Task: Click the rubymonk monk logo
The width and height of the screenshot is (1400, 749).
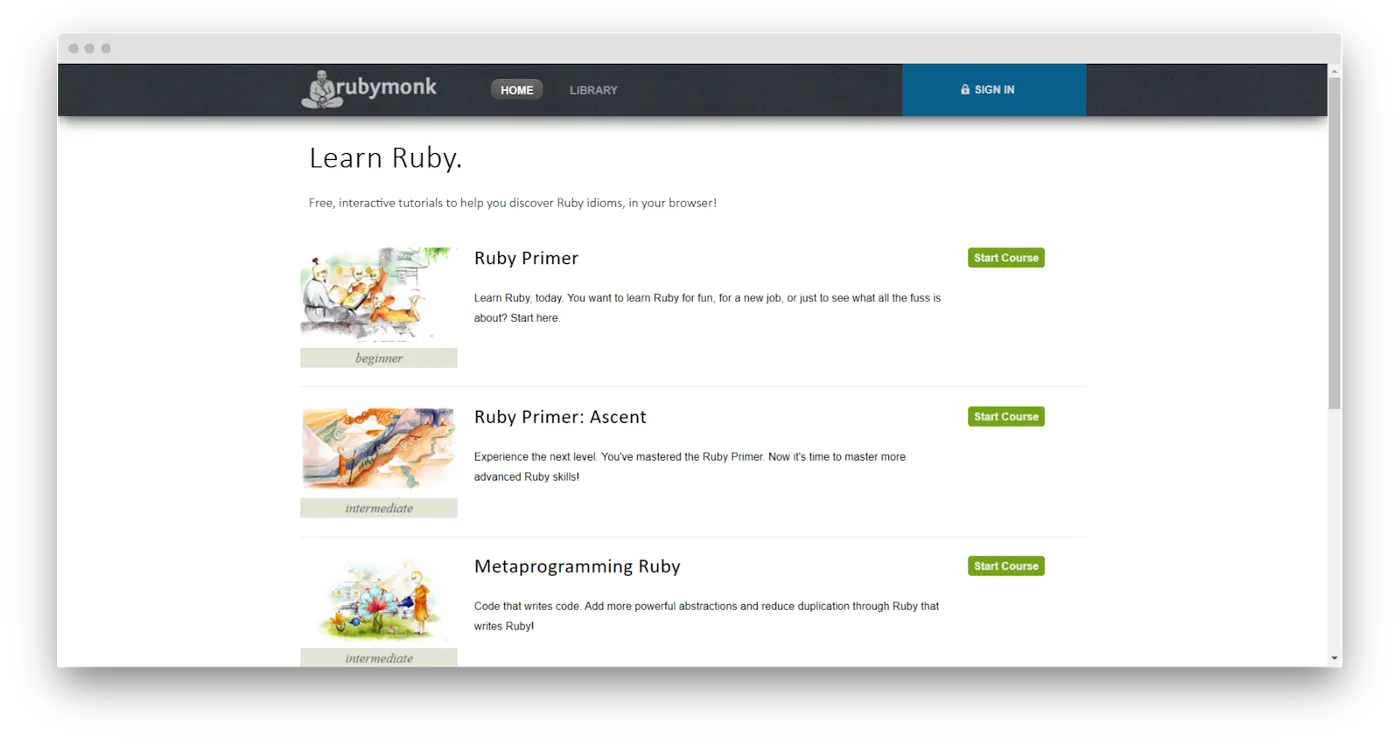Action: click(369, 89)
